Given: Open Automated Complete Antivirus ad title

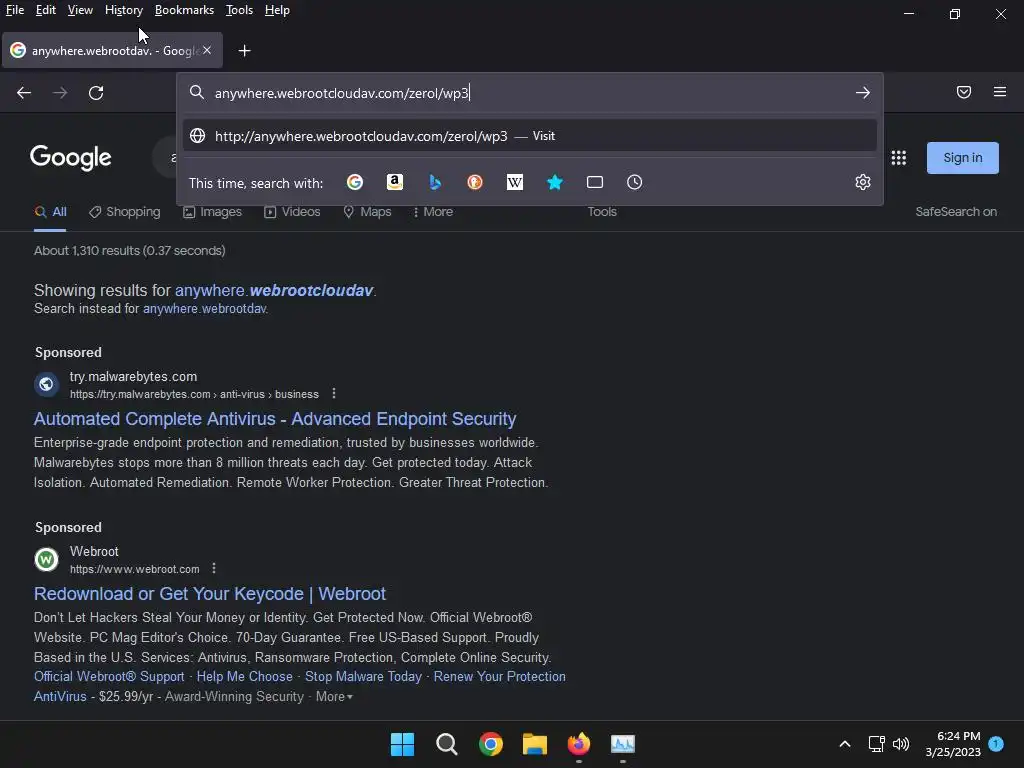Looking at the screenshot, I should coord(275,419).
